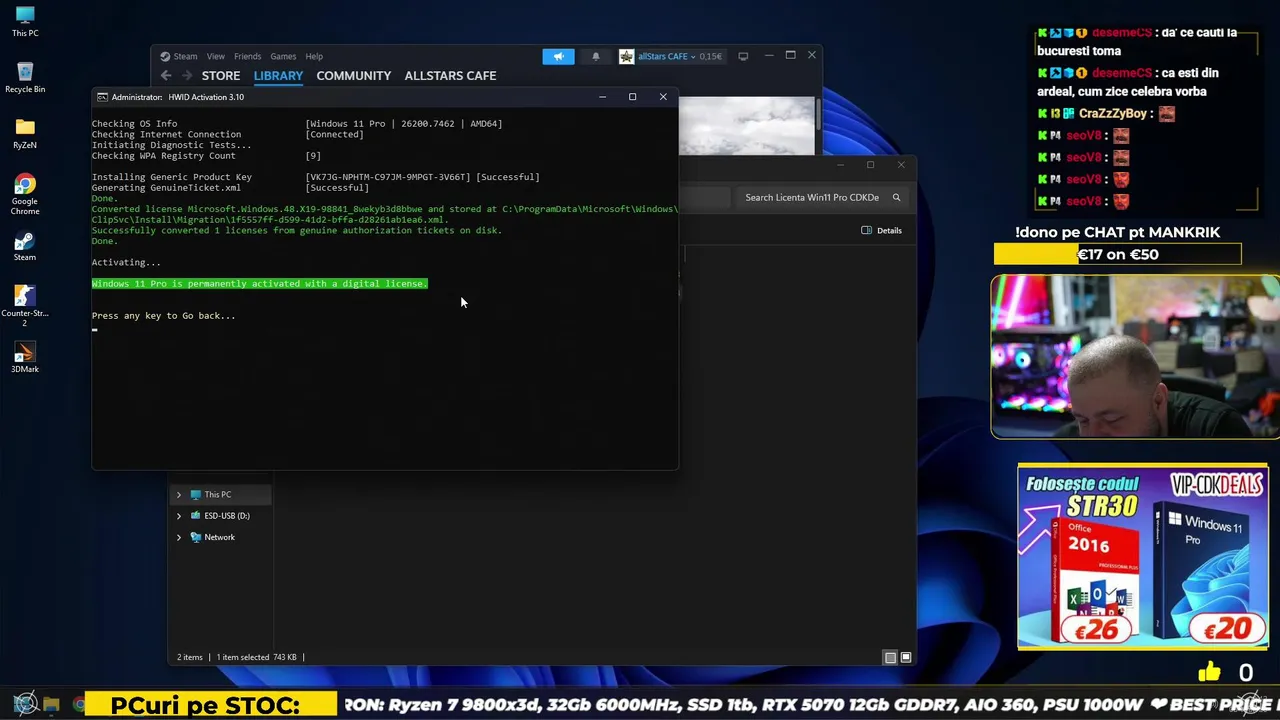
Task: Open the Friends menu in Steam
Action: coord(247,56)
